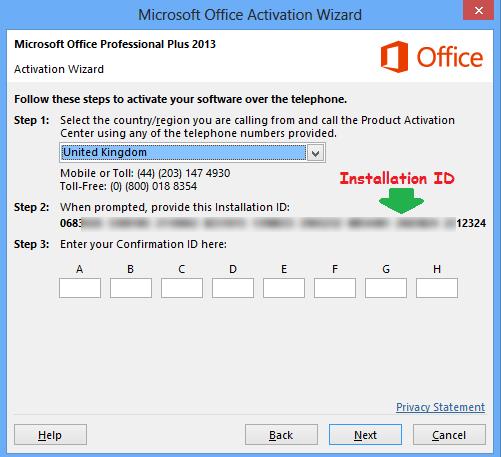Viewport: 501px width, 457px height.
Task: Click the Help button
Action: 50,435
